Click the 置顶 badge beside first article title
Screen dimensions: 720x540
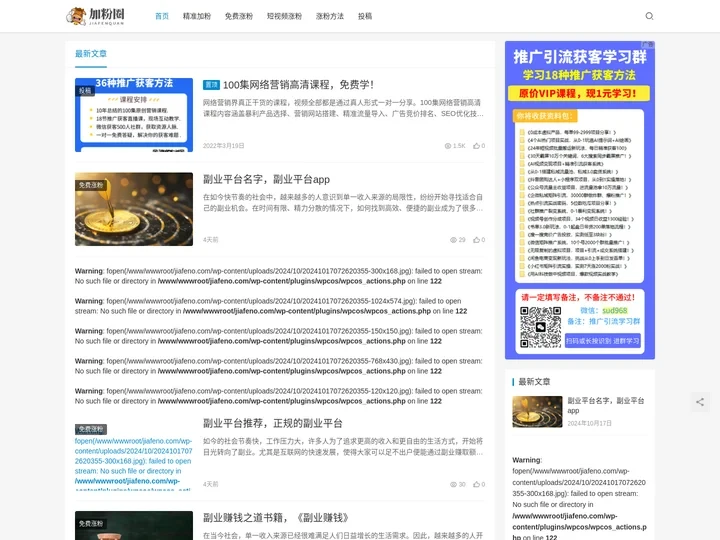pyautogui.click(x=211, y=85)
